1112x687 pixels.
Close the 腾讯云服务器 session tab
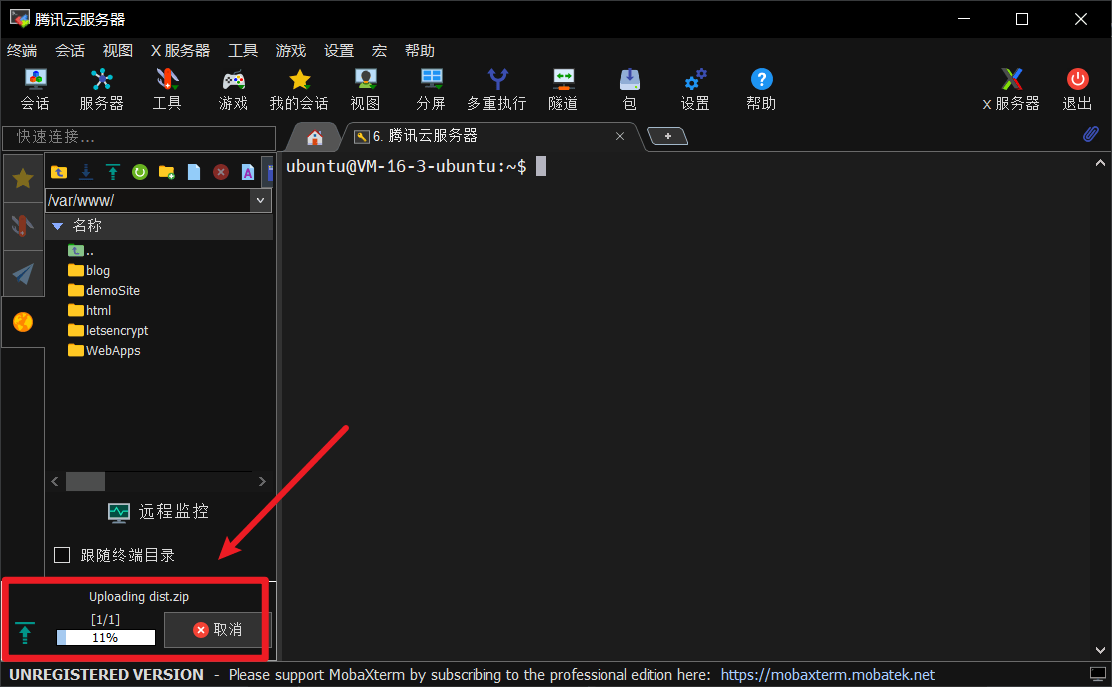[x=620, y=136]
